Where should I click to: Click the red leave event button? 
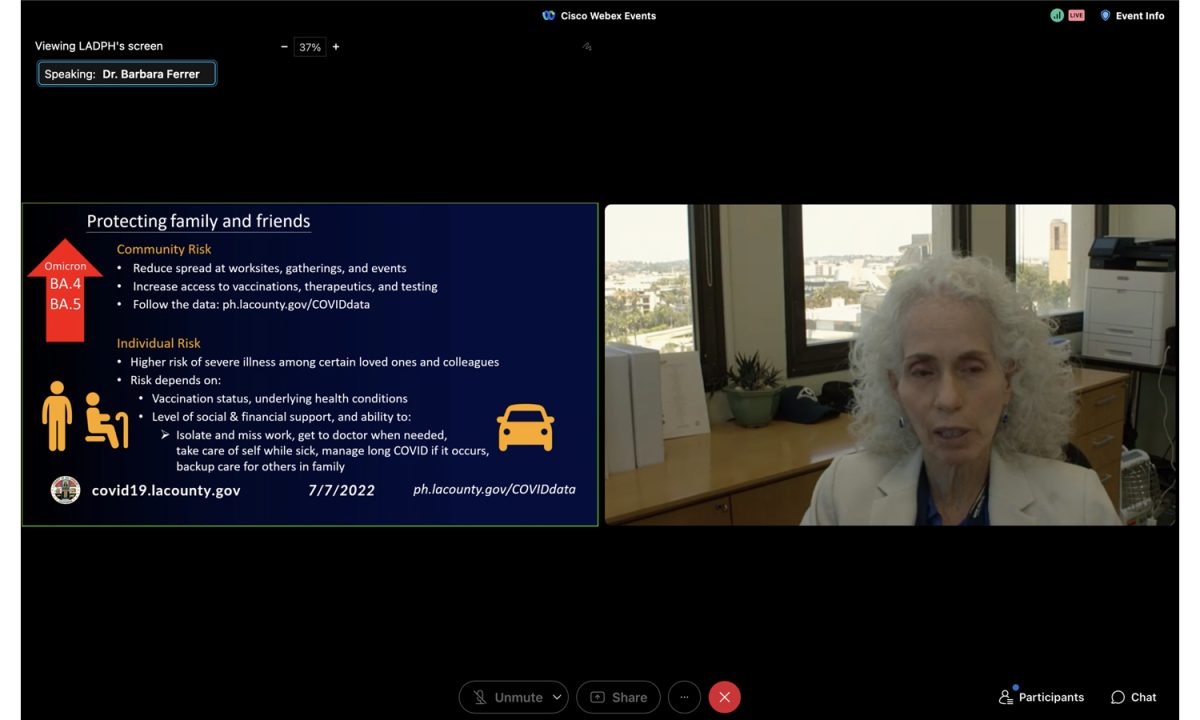click(x=724, y=697)
